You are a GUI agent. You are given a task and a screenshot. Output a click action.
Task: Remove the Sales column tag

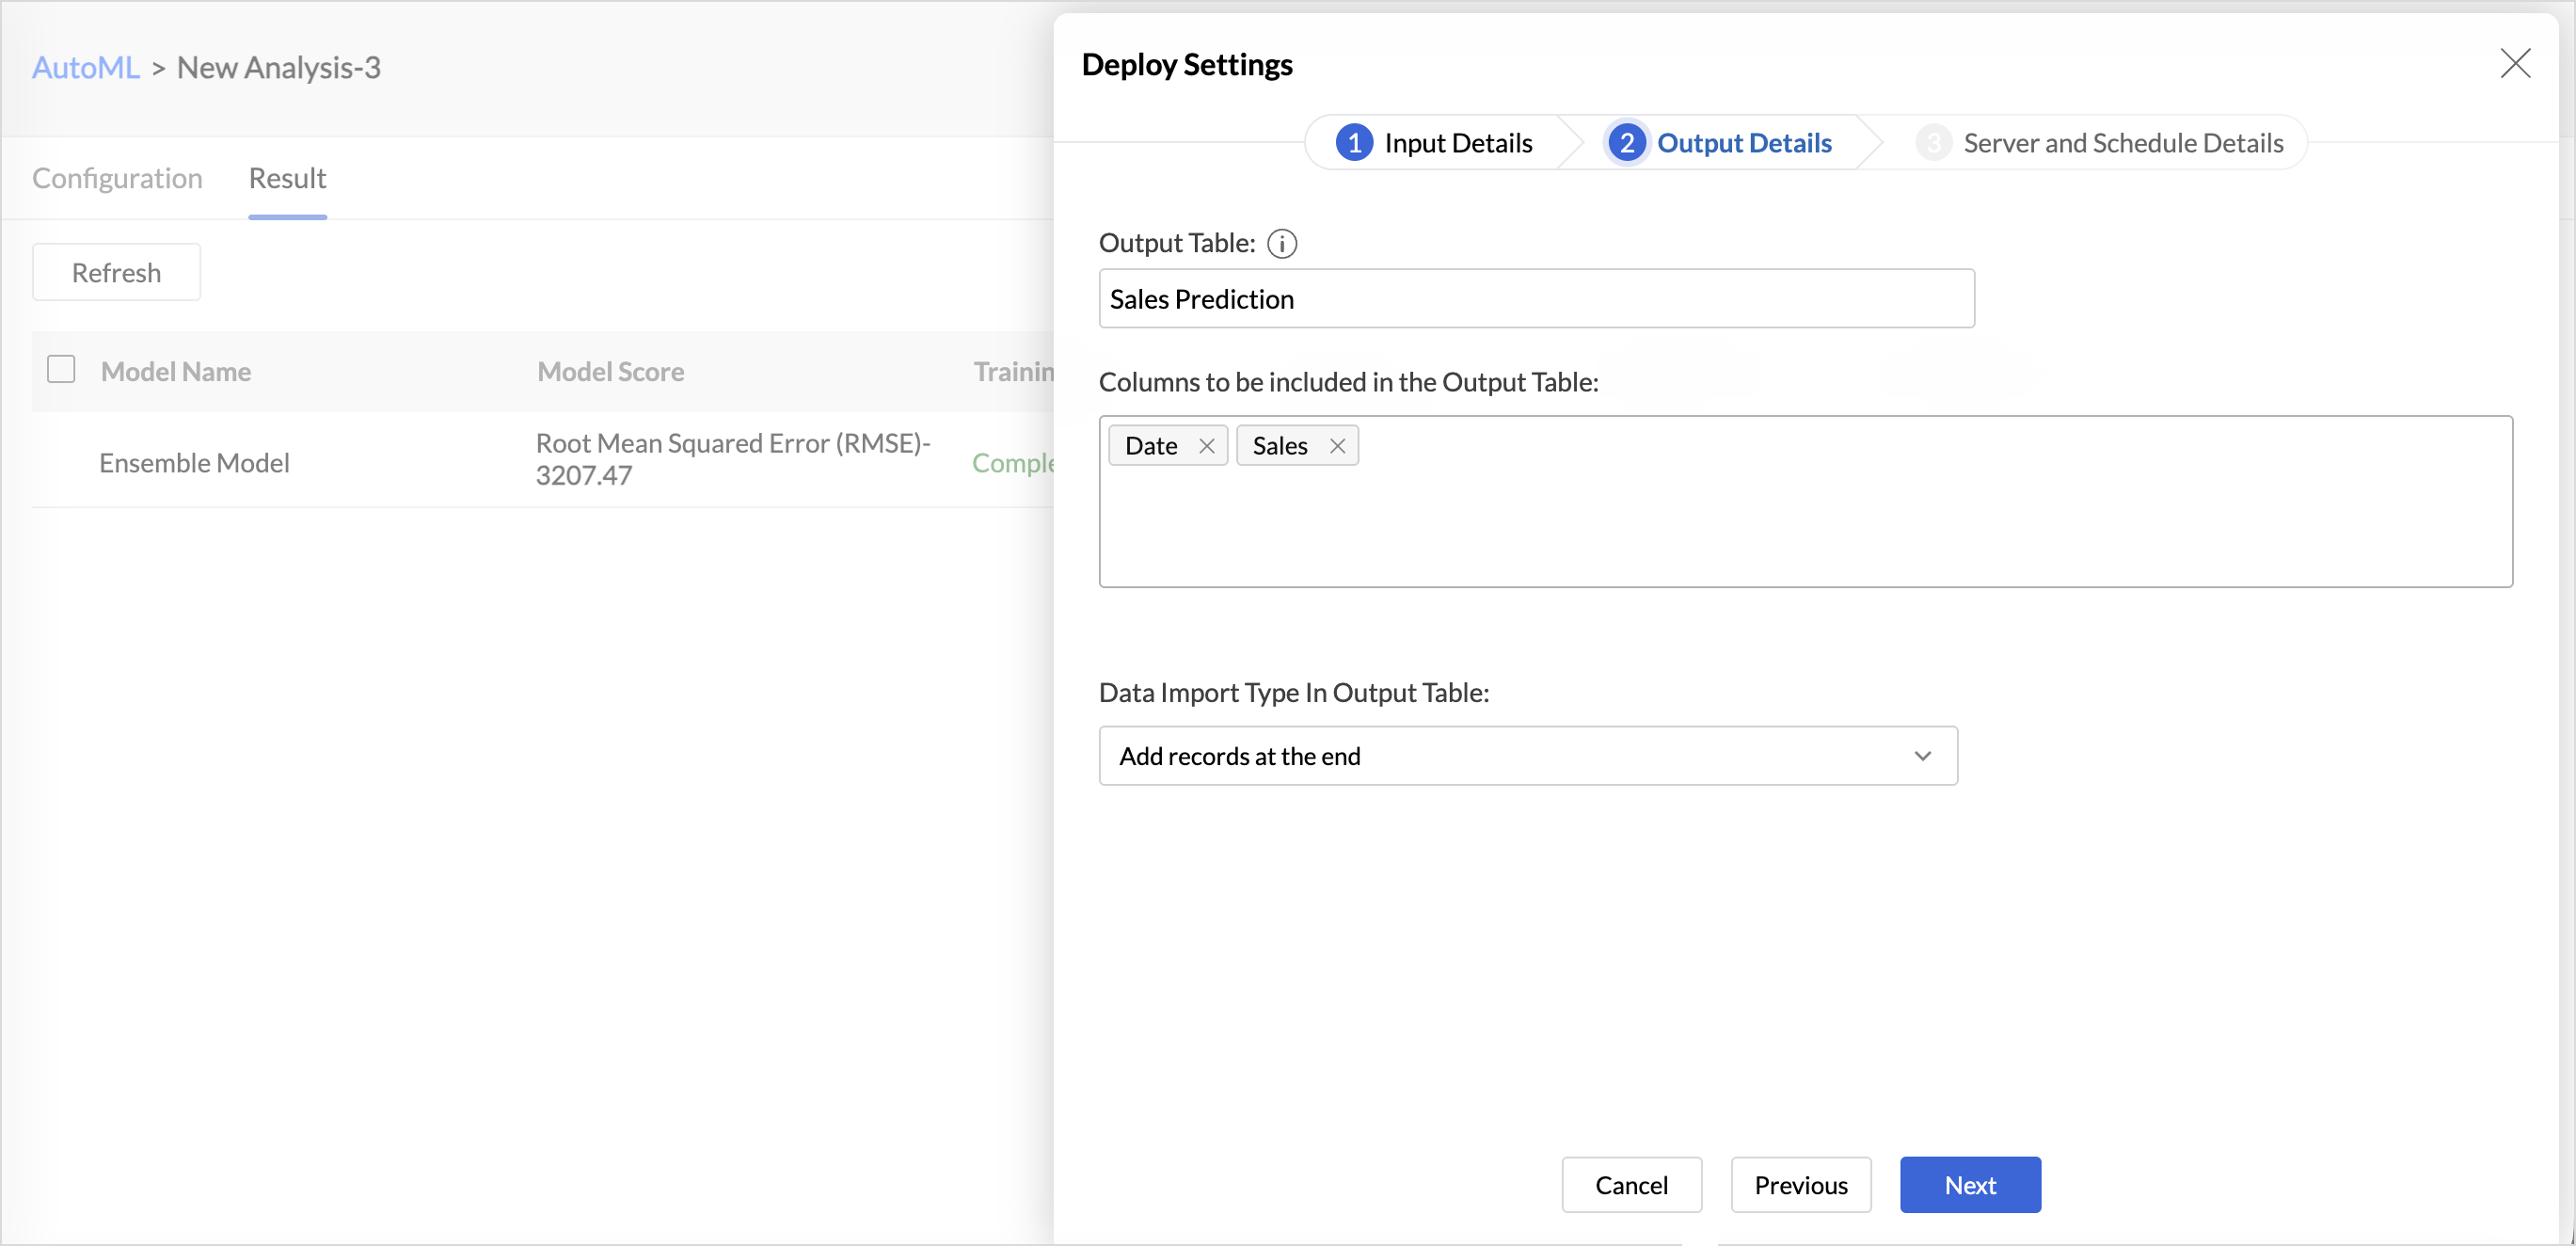click(1336, 446)
